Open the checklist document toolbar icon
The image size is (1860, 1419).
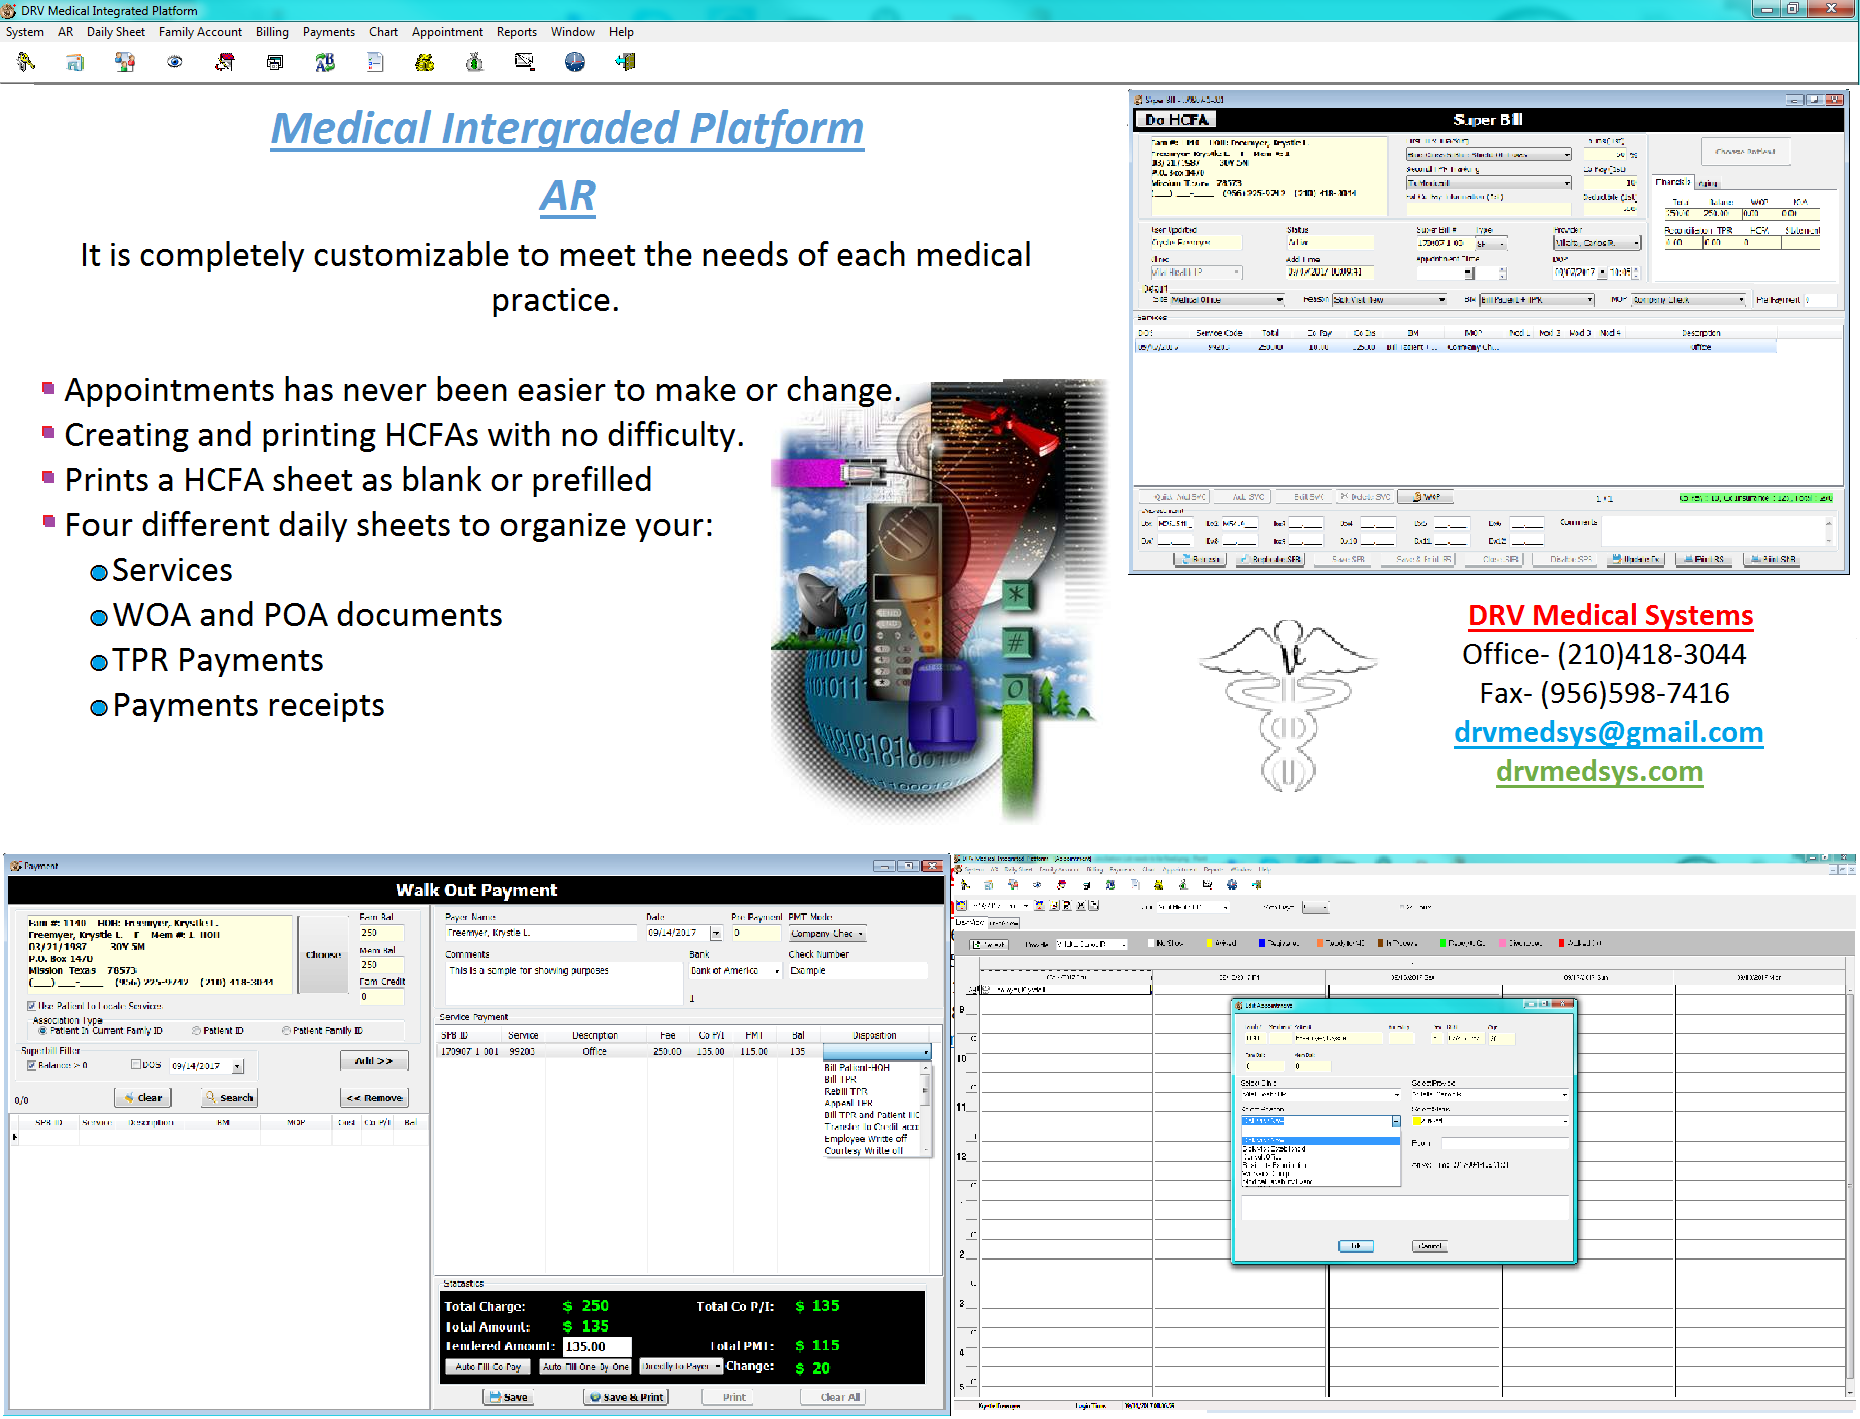[375, 62]
